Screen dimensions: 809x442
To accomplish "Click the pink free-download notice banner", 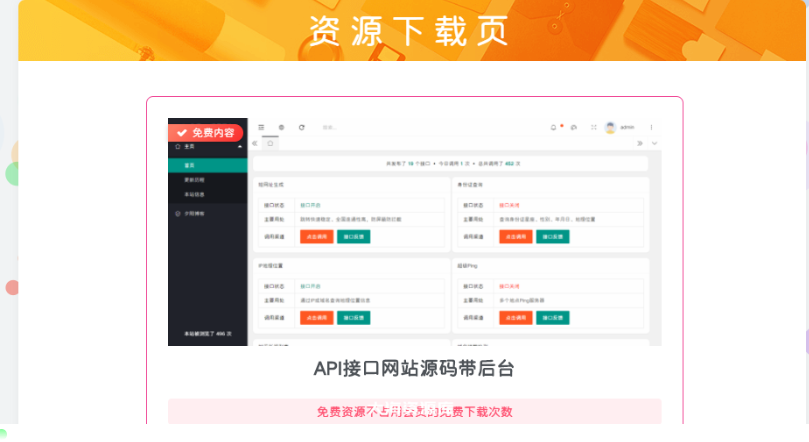I will pos(414,412).
